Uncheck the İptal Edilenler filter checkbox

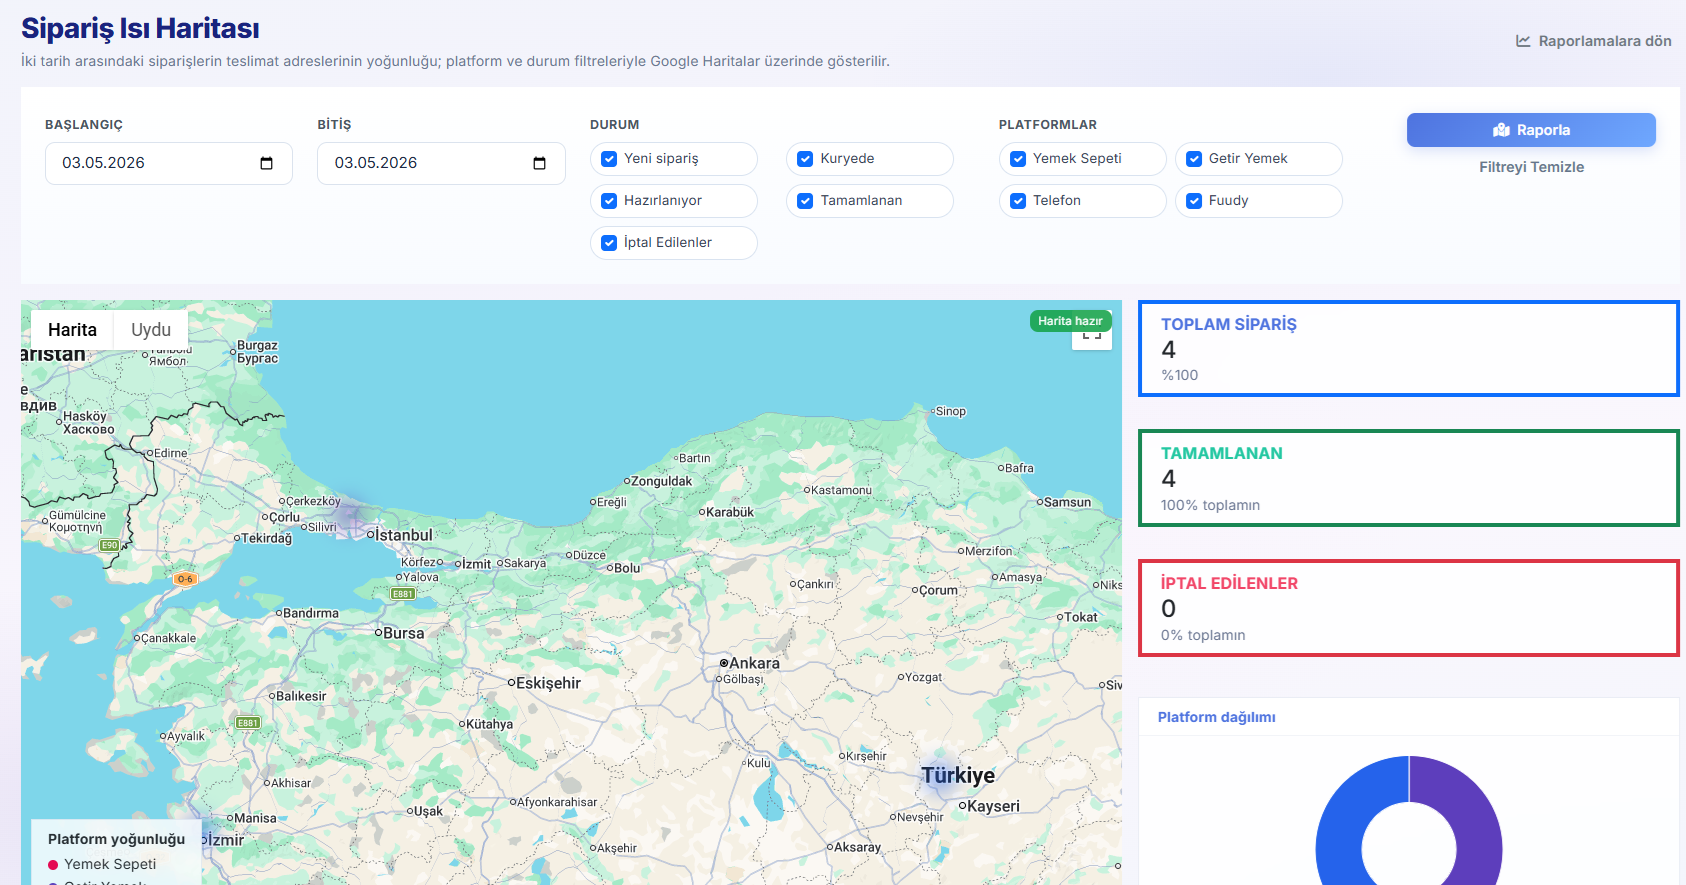609,243
